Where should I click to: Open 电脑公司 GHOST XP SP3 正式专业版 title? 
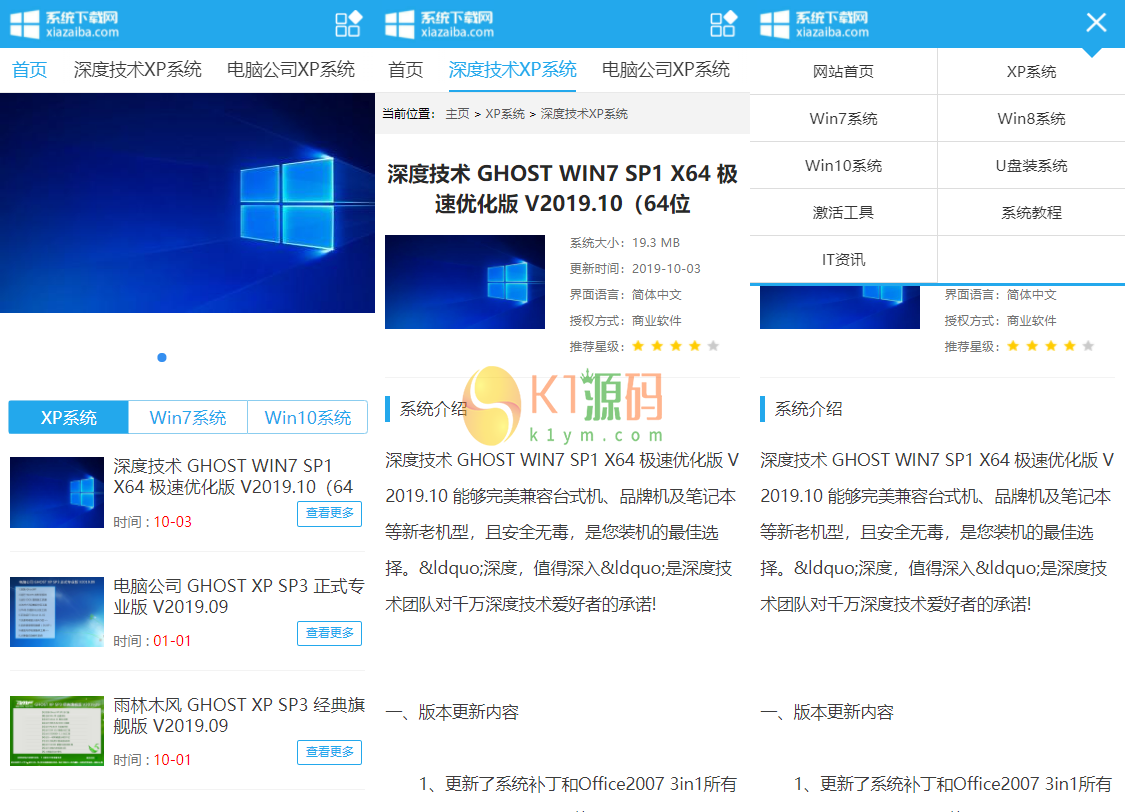click(x=239, y=596)
